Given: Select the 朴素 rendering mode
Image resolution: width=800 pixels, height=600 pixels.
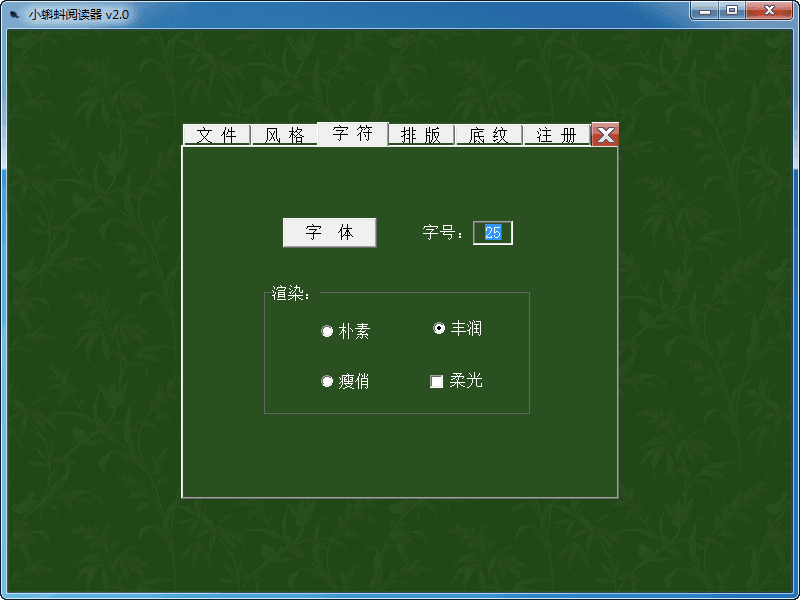Looking at the screenshot, I should point(327,329).
